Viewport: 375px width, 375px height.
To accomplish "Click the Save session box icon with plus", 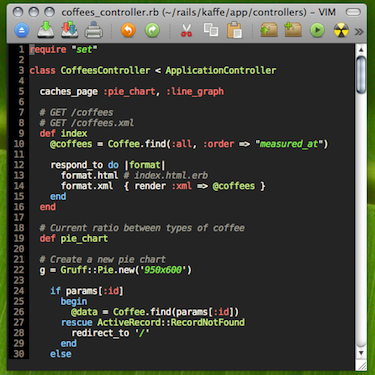I will [293, 30].
